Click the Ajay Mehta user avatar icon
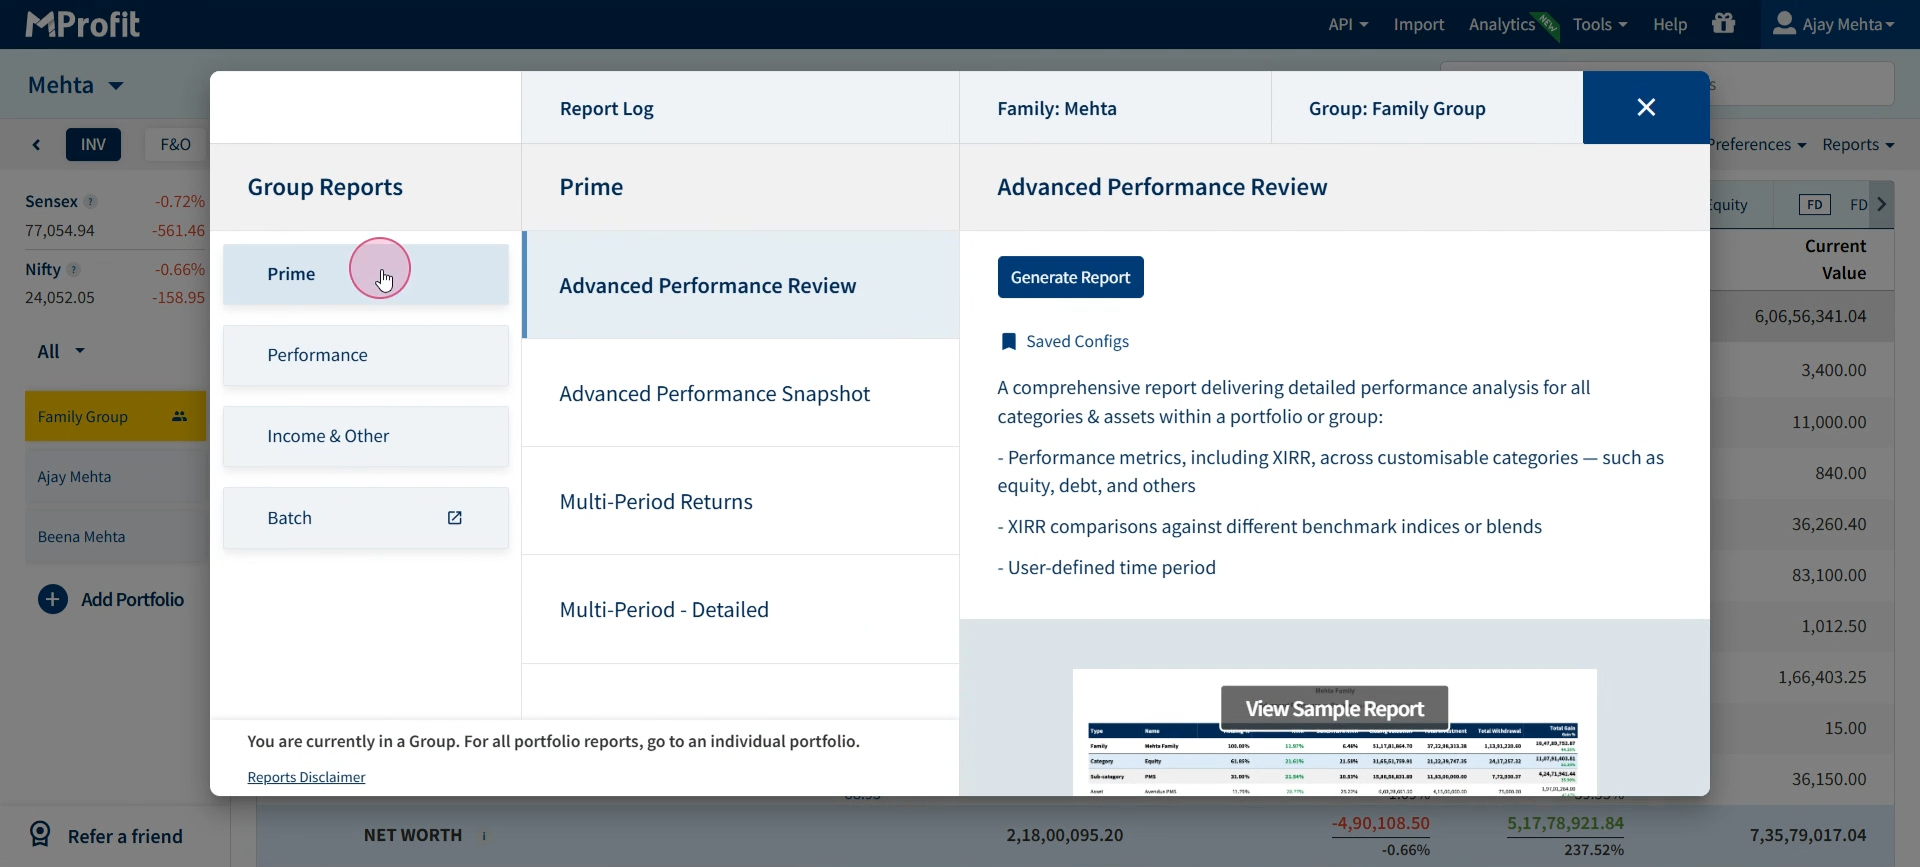 [x=1785, y=24]
